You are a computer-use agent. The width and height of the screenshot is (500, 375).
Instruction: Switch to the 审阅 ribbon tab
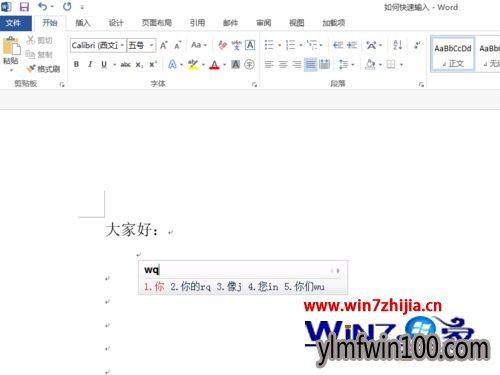(x=263, y=23)
